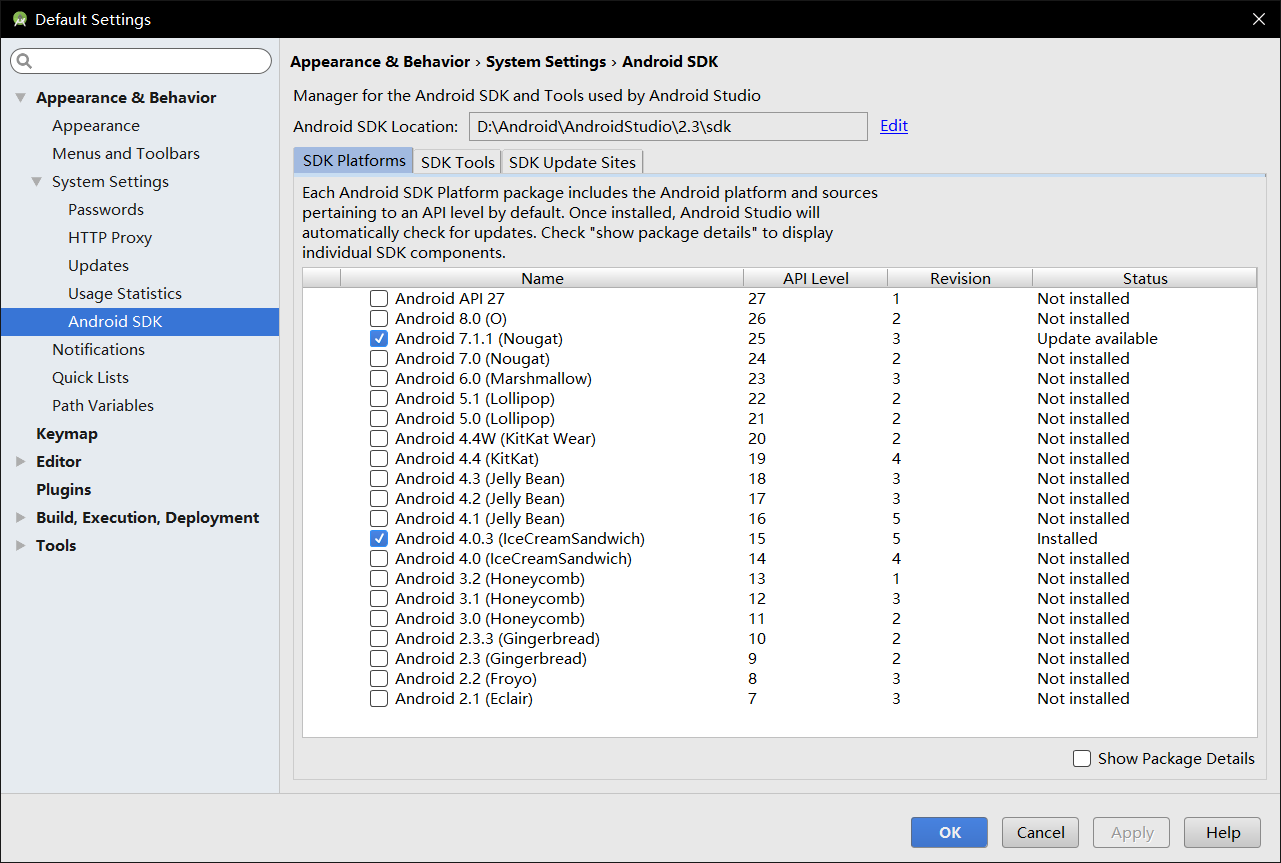The image size is (1281, 863).
Task: Check the Android 7.0 (Nougat) checkbox
Action: tap(379, 358)
